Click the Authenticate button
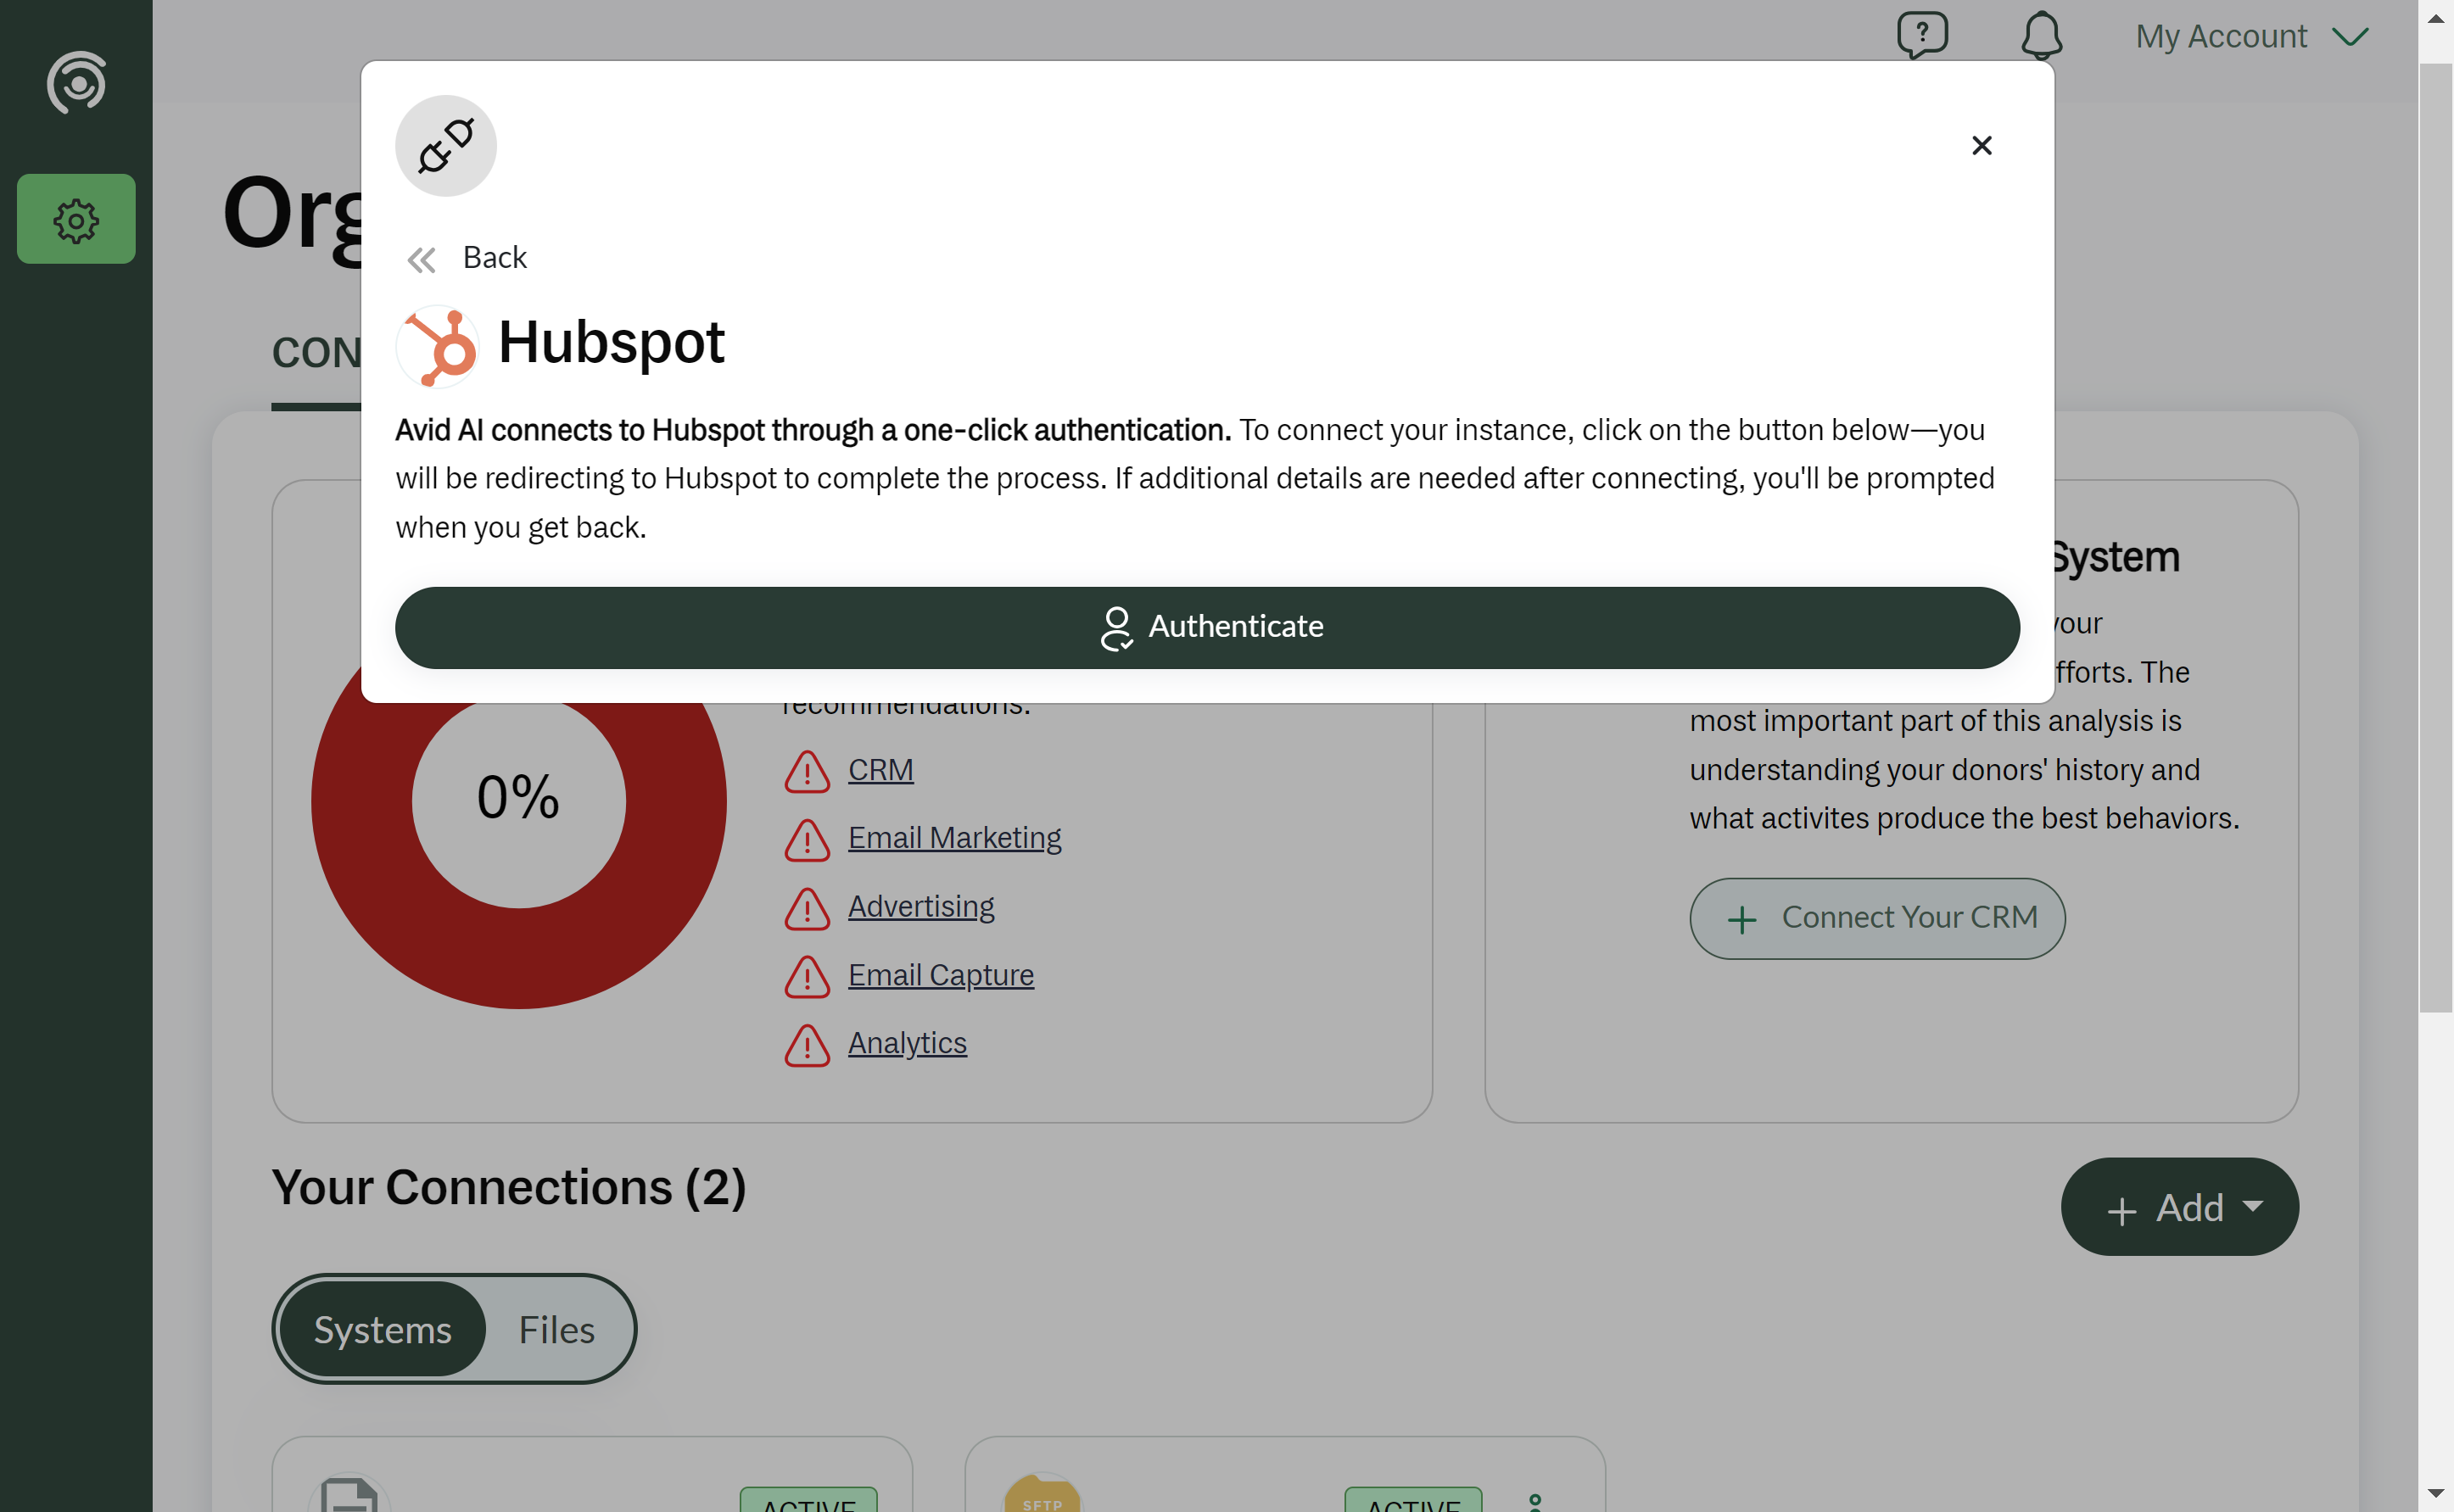2454x1512 pixels. pyautogui.click(x=1207, y=627)
